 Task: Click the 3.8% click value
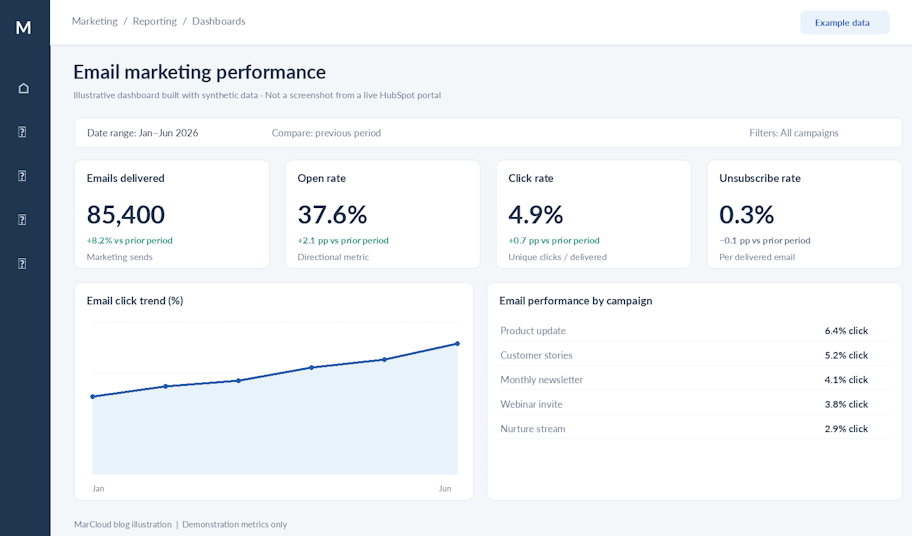[846, 404]
